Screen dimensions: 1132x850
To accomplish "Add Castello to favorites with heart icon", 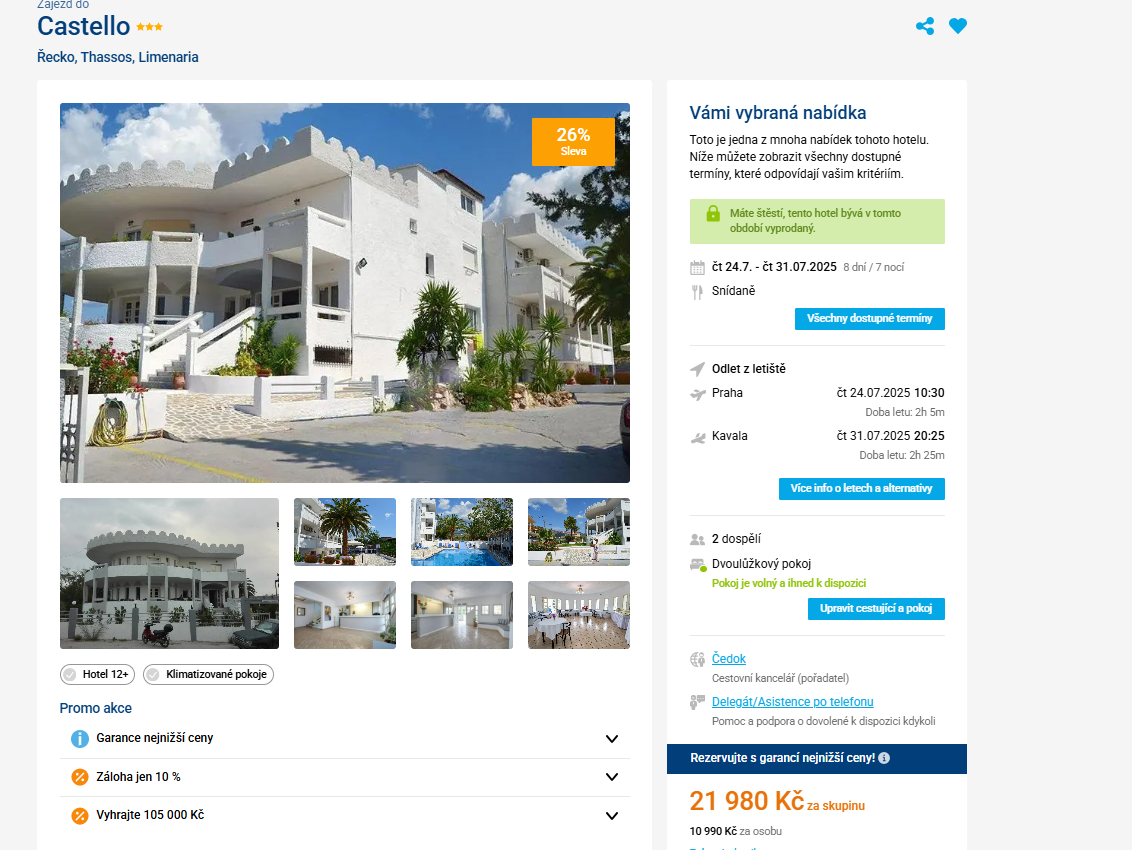I will (x=957, y=26).
